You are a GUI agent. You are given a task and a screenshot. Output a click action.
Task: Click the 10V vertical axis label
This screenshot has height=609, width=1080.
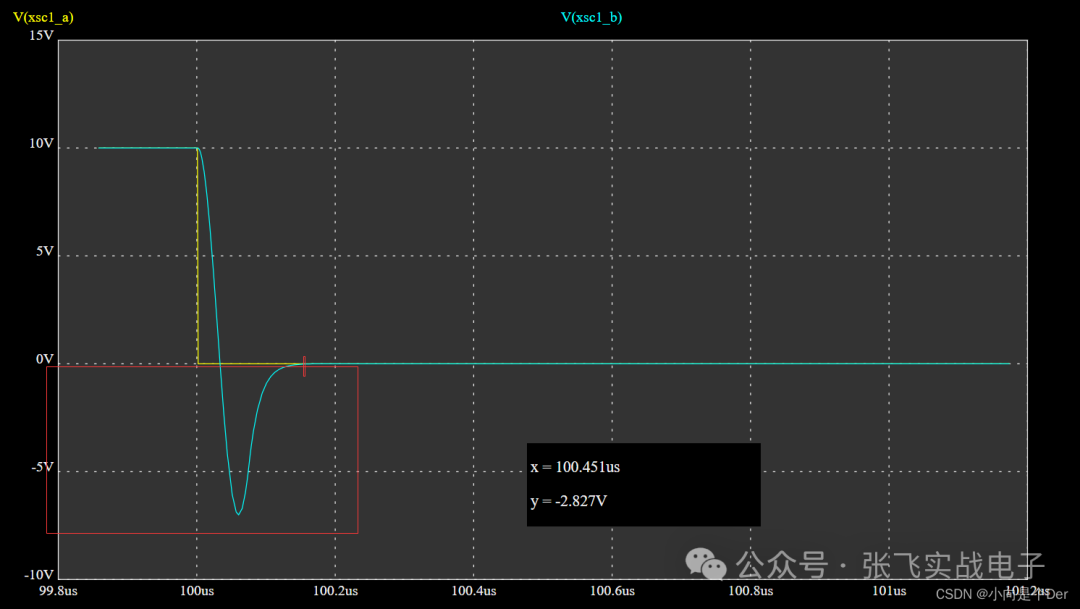41,143
